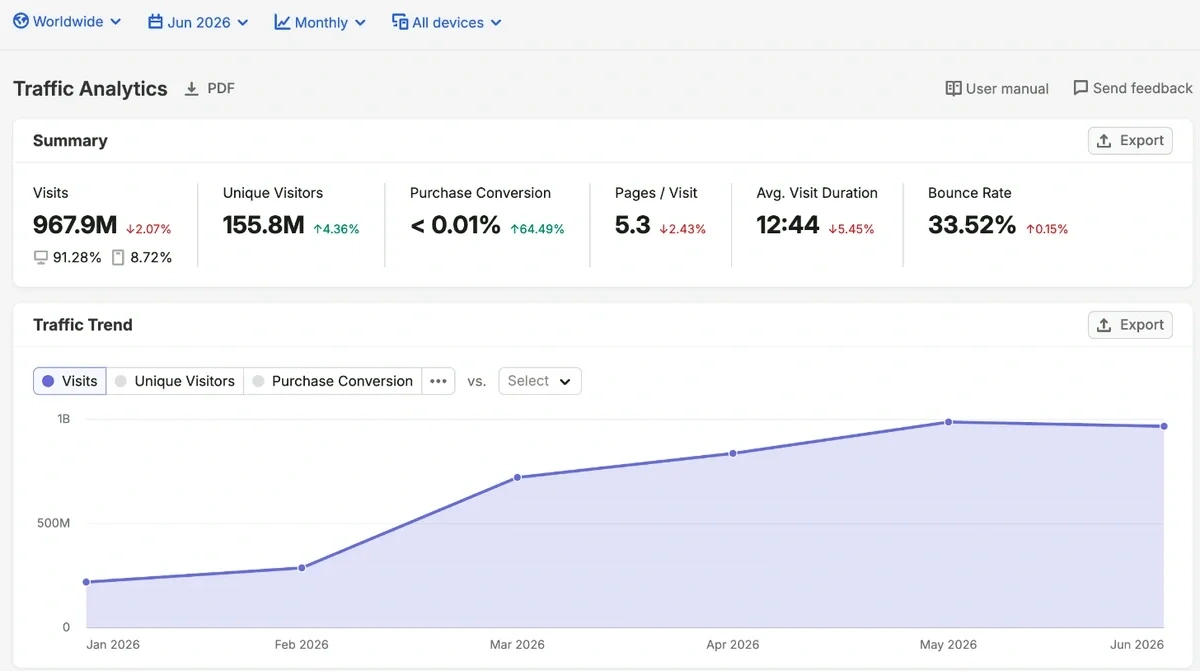Click the 967.9M visits value

tap(75, 225)
